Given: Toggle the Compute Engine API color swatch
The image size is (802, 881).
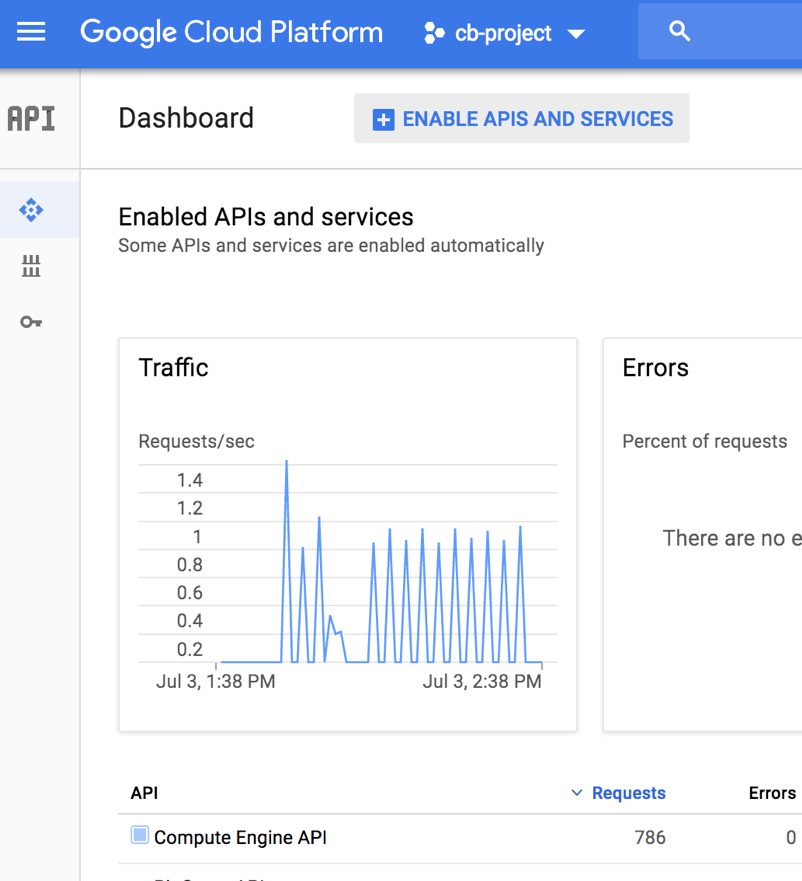Looking at the screenshot, I should click(140, 835).
